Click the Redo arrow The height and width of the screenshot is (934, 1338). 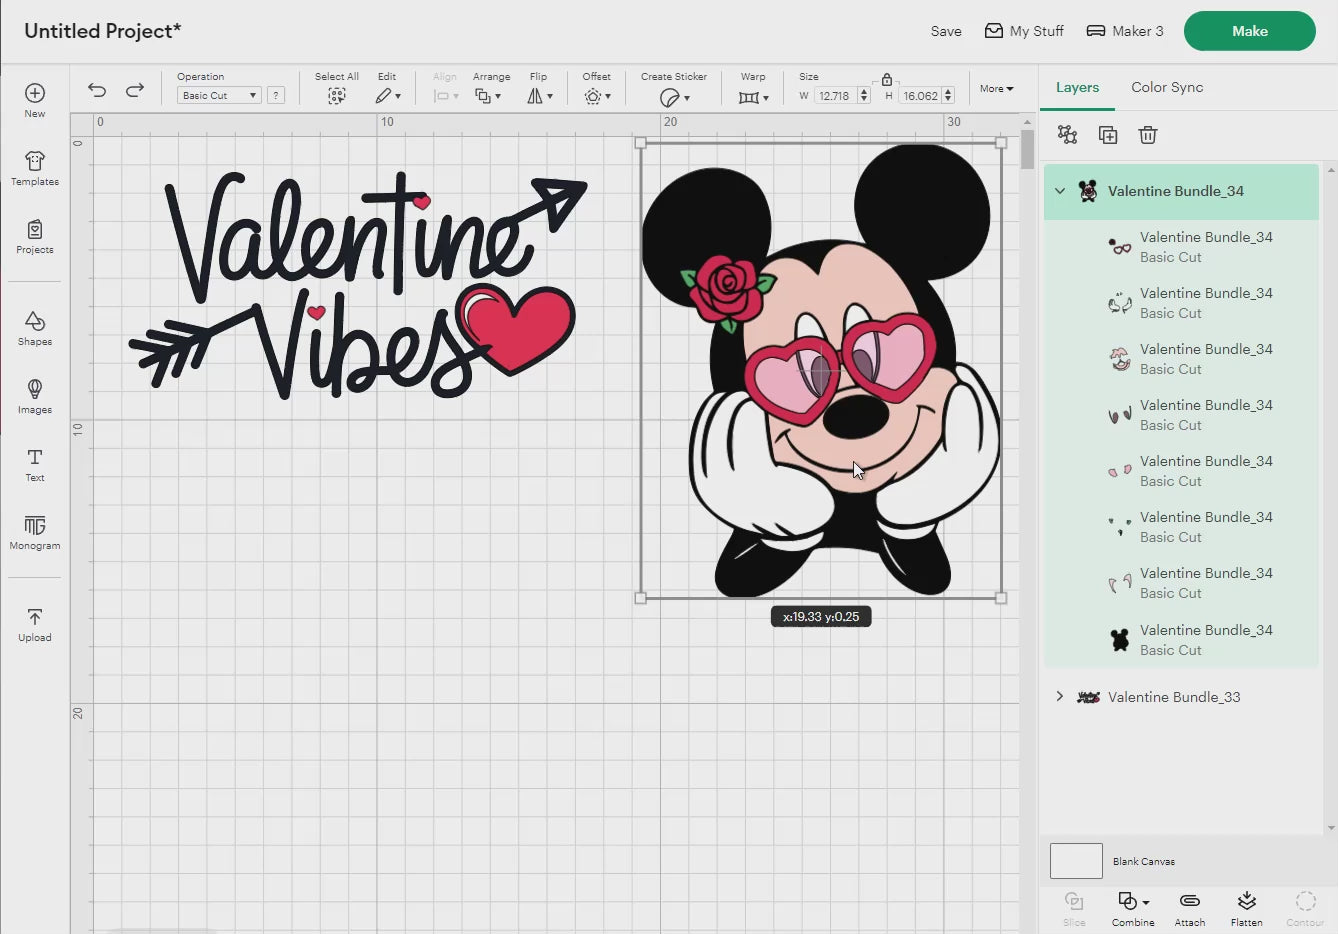pyautogui.click(x=135, y=90)
